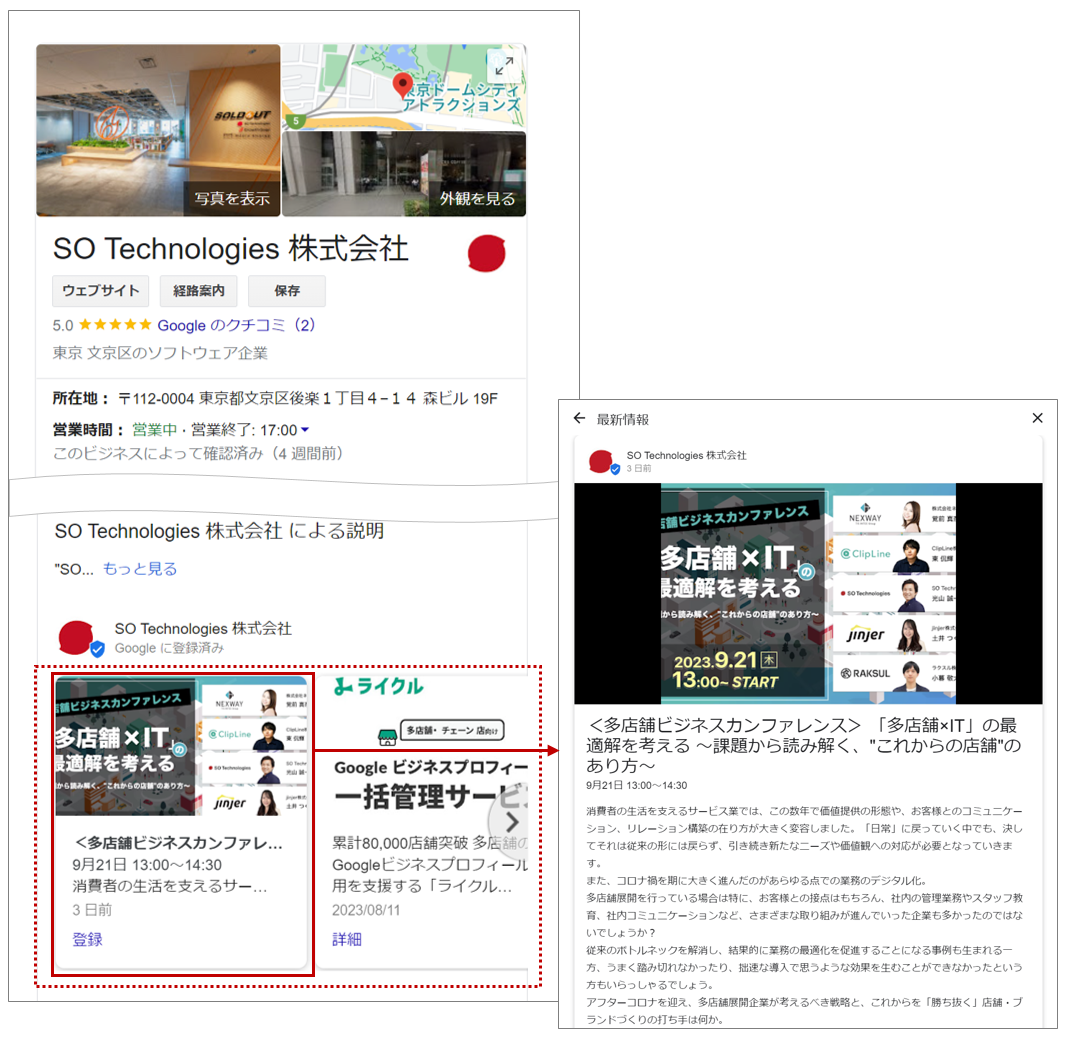
Task: Open Google のクチコミ (2) reviews link
Action: (x=236, y=325)
